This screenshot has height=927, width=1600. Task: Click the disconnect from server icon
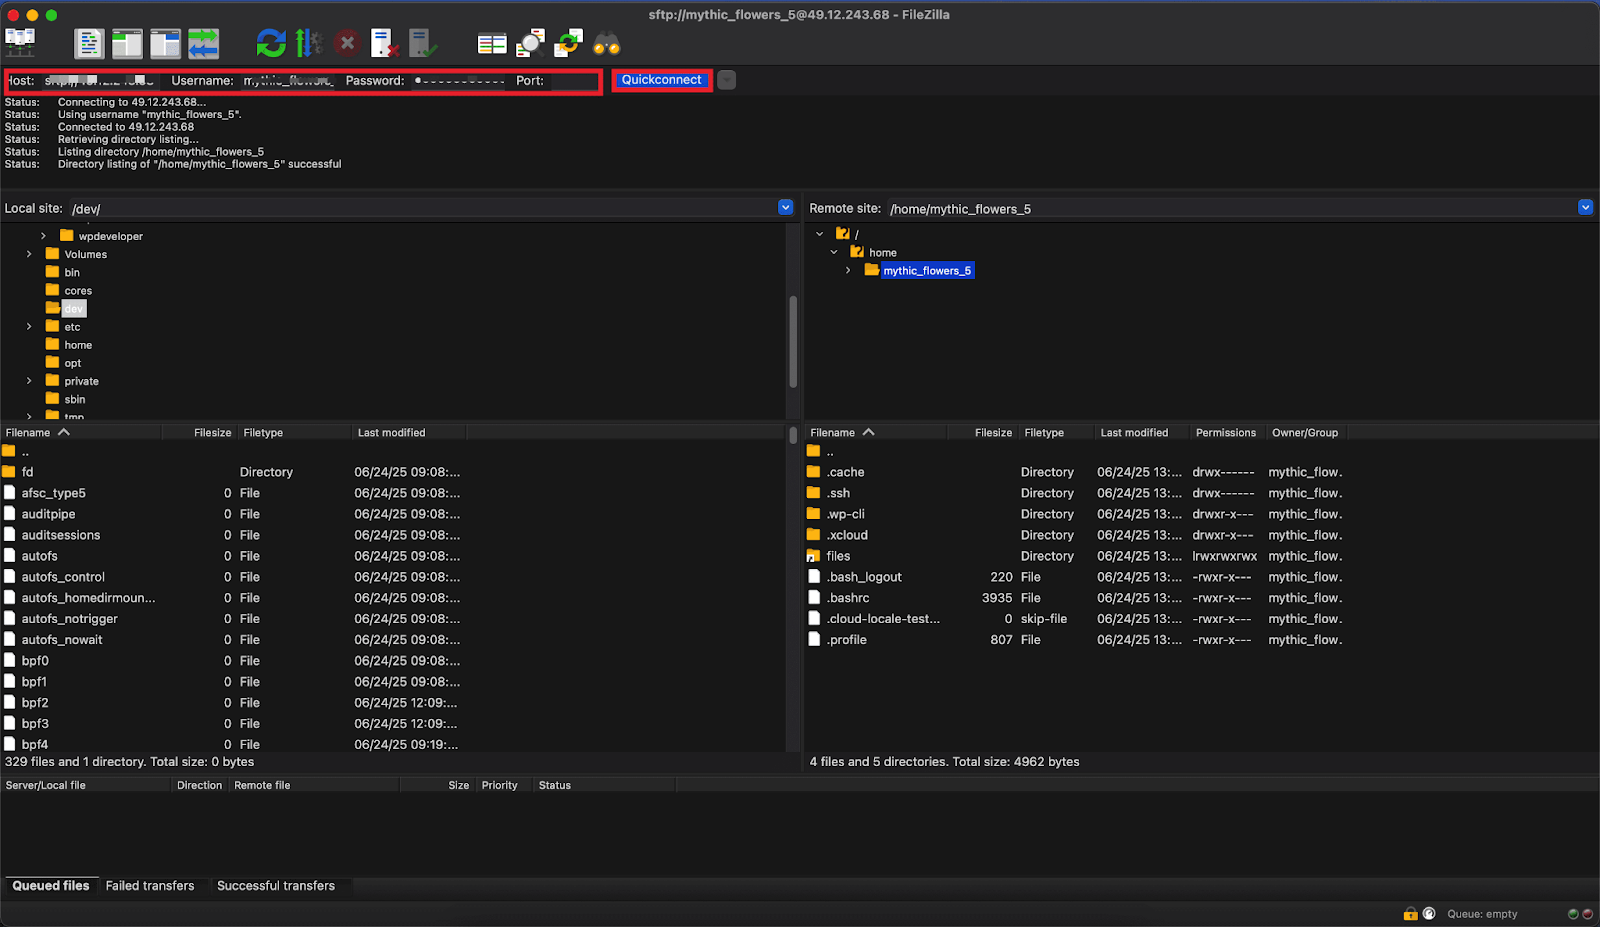(x=385, y=43)
